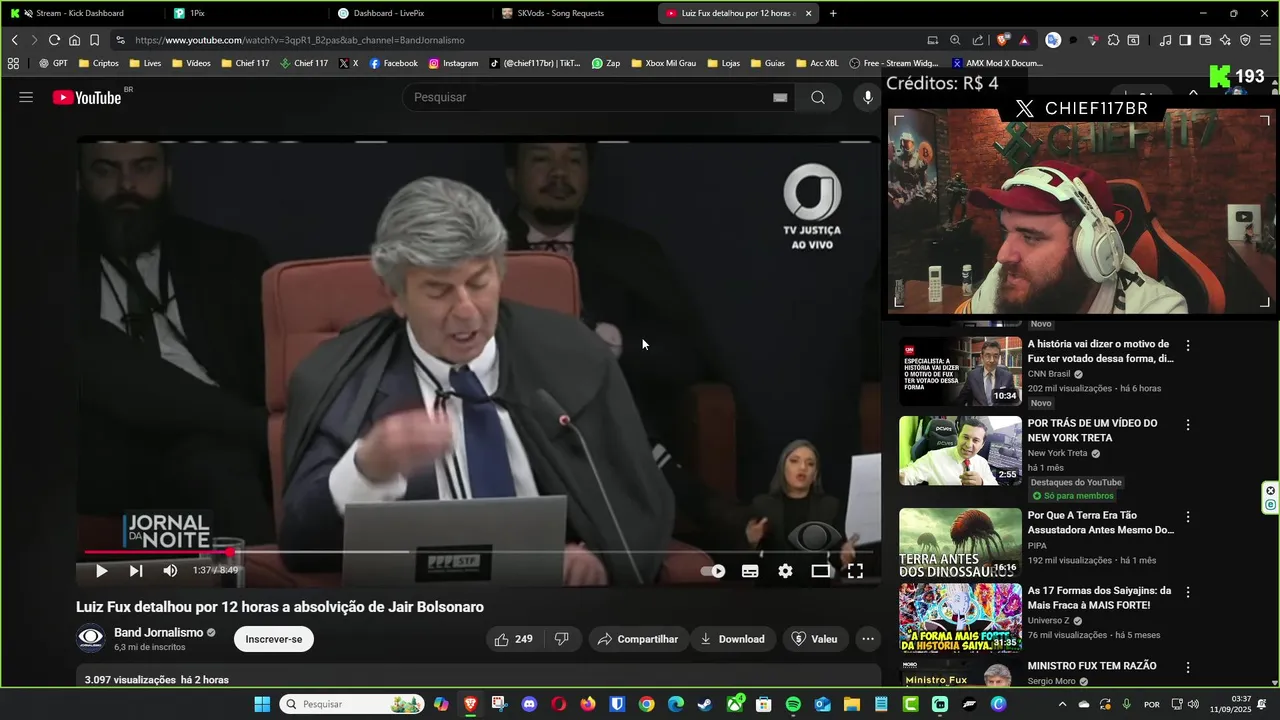Open Spotify from the taskbar
The width and height of the screenshot is (1280, 720).
[x=793, y=704]
